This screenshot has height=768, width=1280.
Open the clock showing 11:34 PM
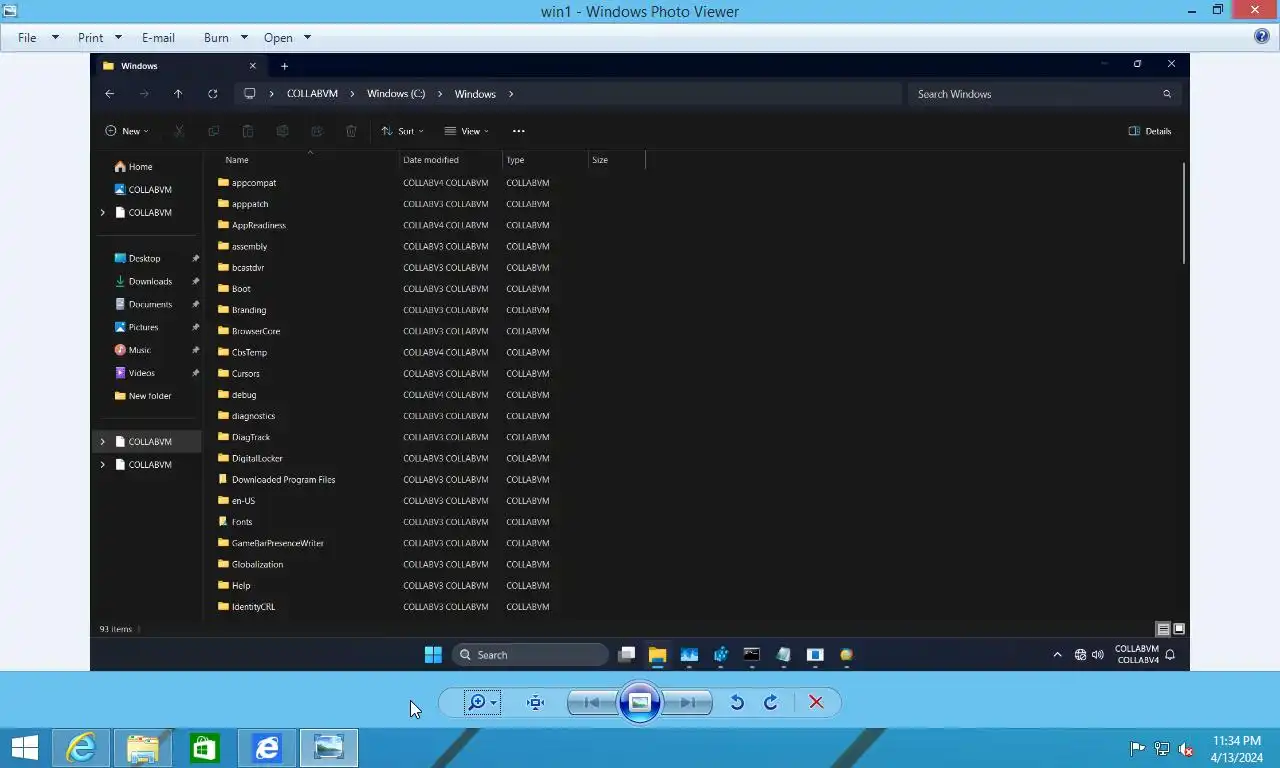tap(1236, 748)
